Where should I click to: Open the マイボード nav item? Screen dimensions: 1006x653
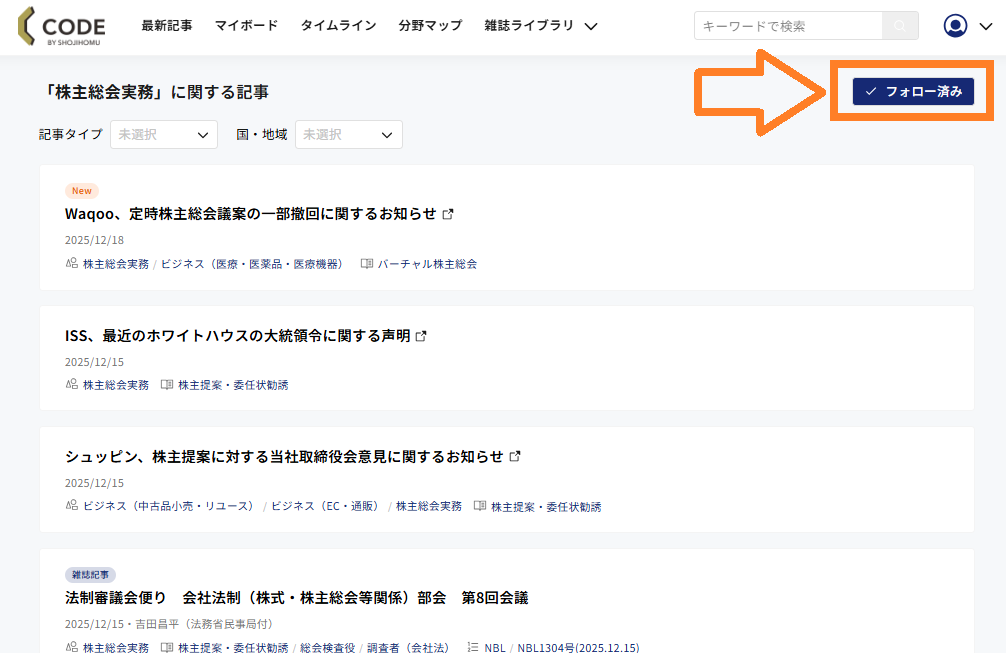click(x=246, y=26)
